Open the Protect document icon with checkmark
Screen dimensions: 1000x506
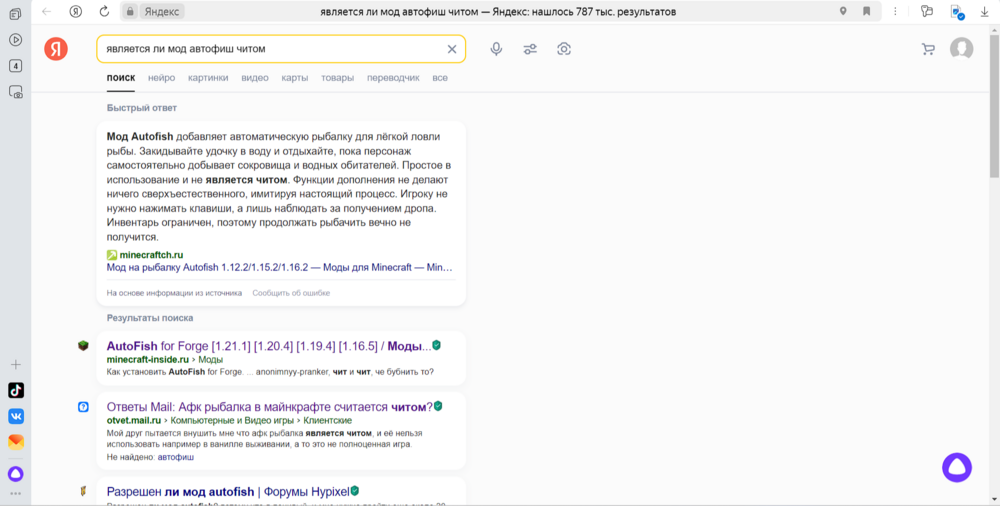click(957, 12)
